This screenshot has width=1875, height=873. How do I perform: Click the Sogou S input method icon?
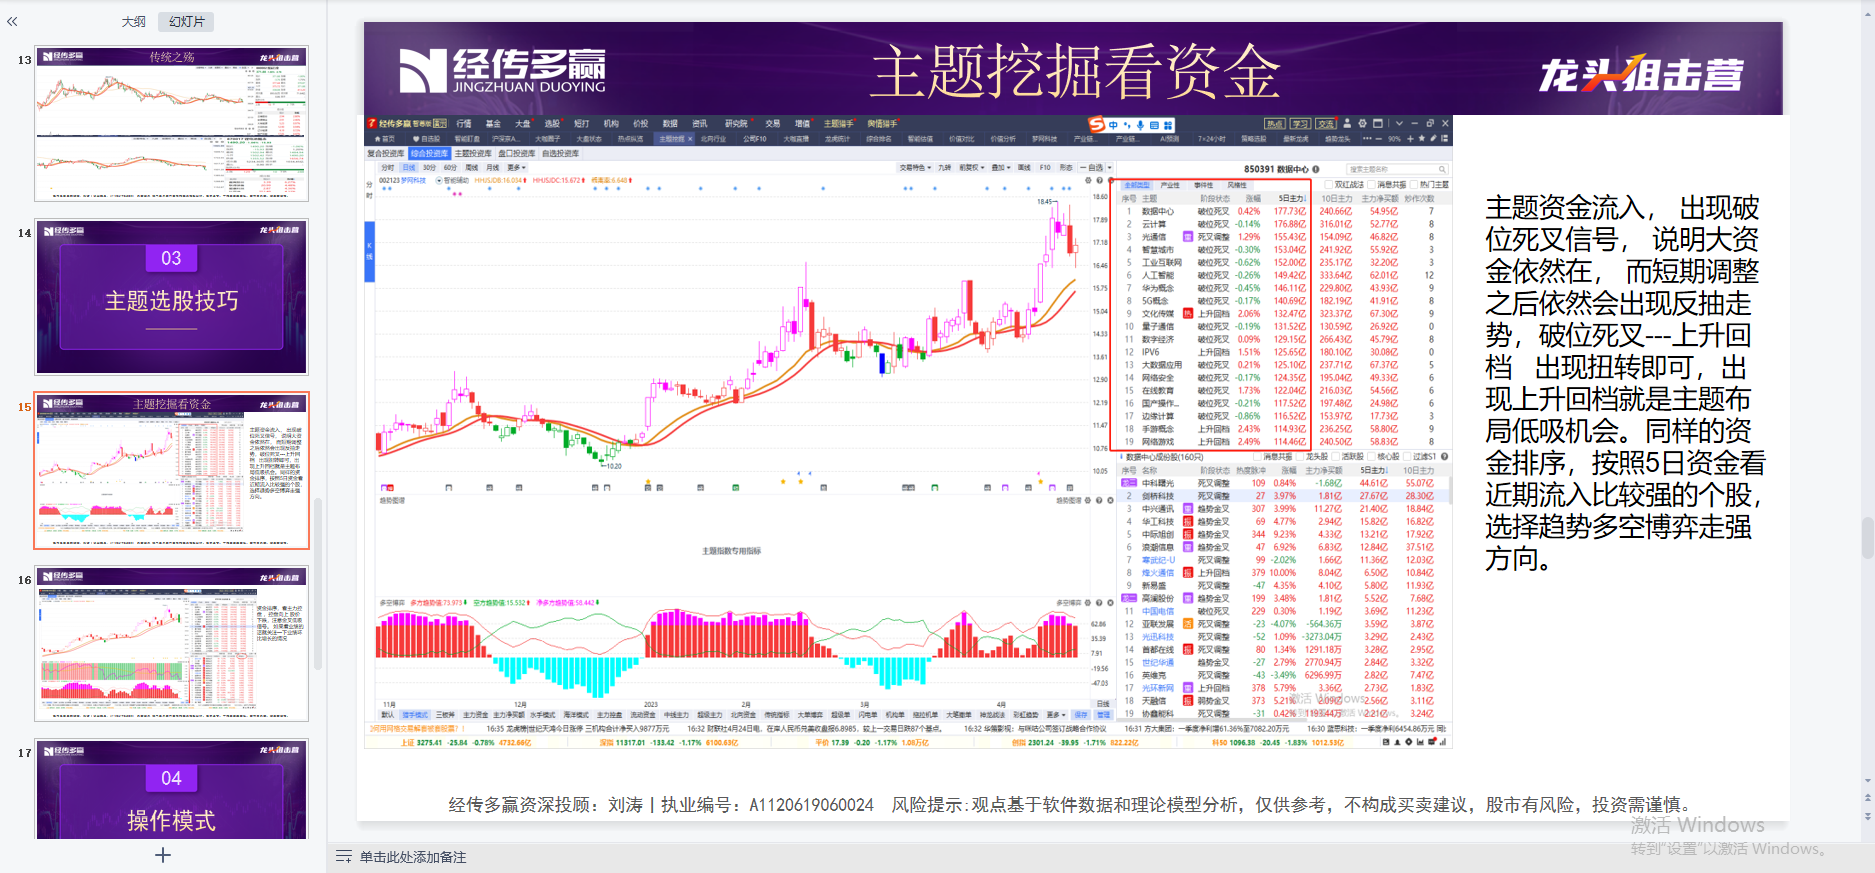click(1097, 124)
